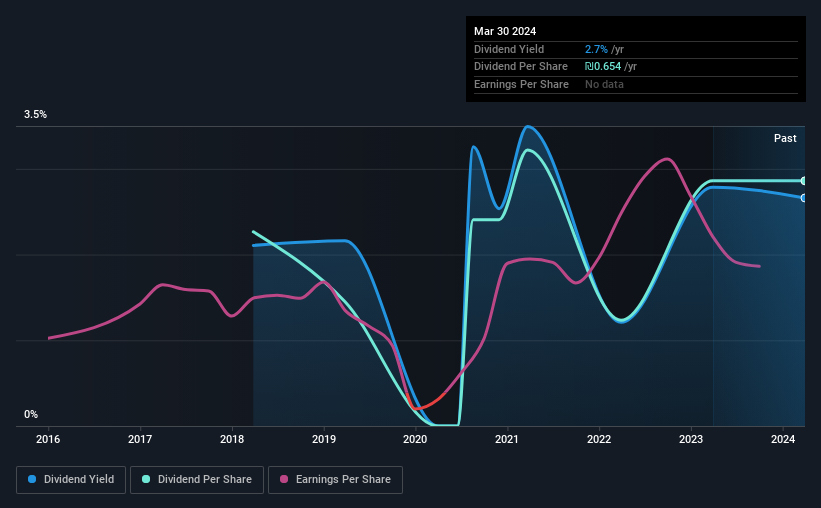Select the Dividend Yield endpoint marker
Viewport: 821px width, 508px height.
[x=803, y=198]
